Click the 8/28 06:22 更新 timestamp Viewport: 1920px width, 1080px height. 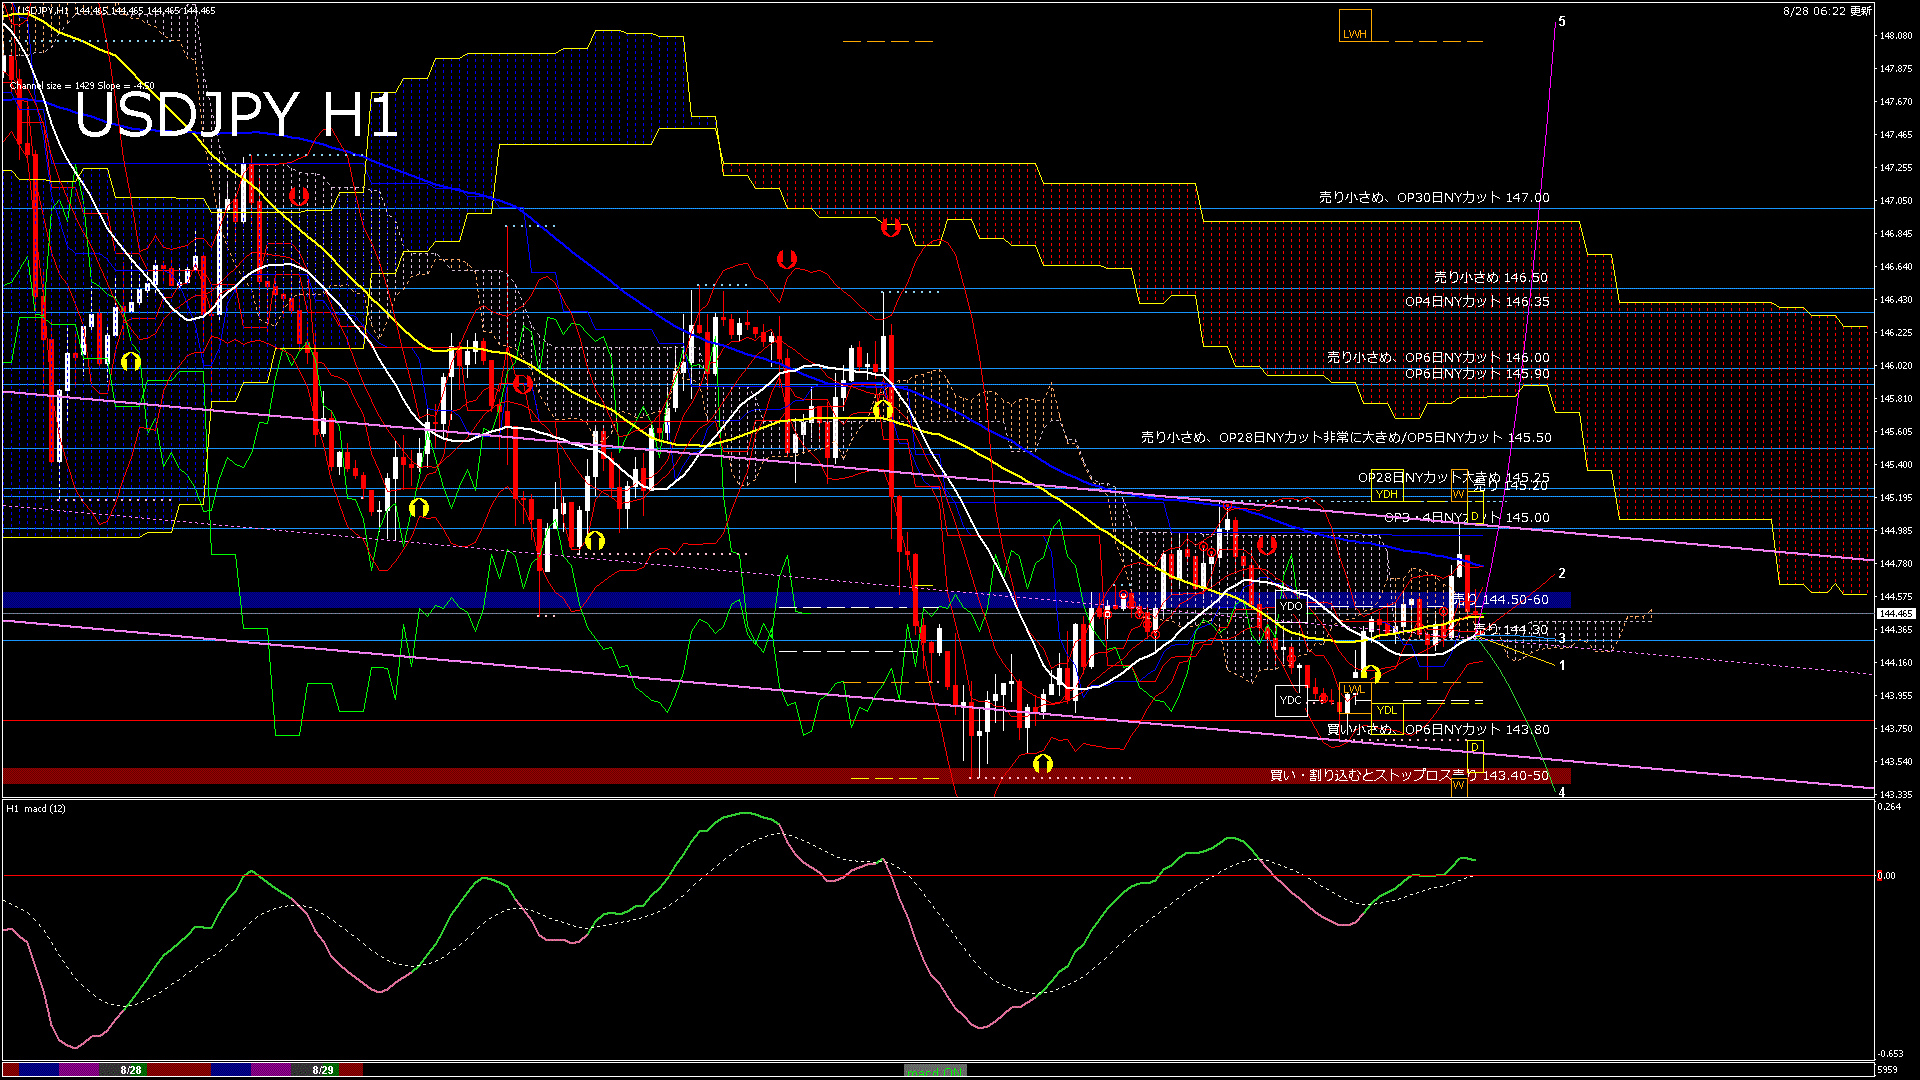[x=1826, y=11]
